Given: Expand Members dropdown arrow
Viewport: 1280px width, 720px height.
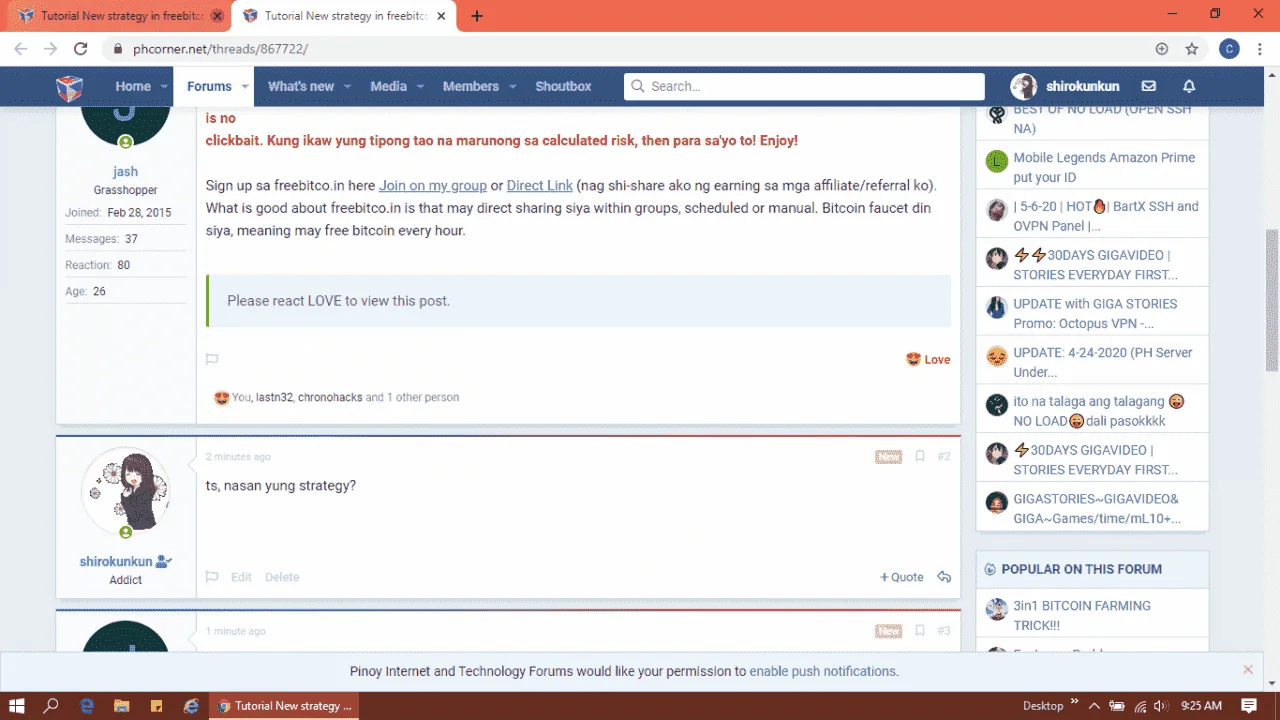Looking at the screenshot, I should pyautogui.click(x=513, y=87).
